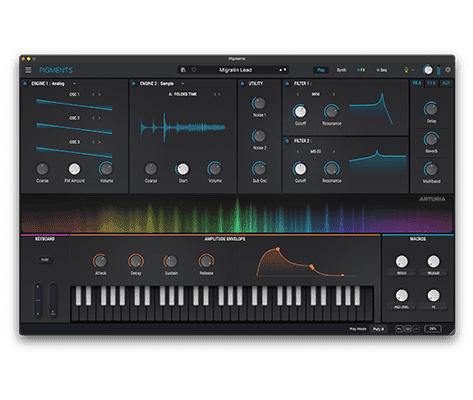The image size is (473, 400).
Task: Disable Filter 1 with its power button
Action: (x=287, y=84)
